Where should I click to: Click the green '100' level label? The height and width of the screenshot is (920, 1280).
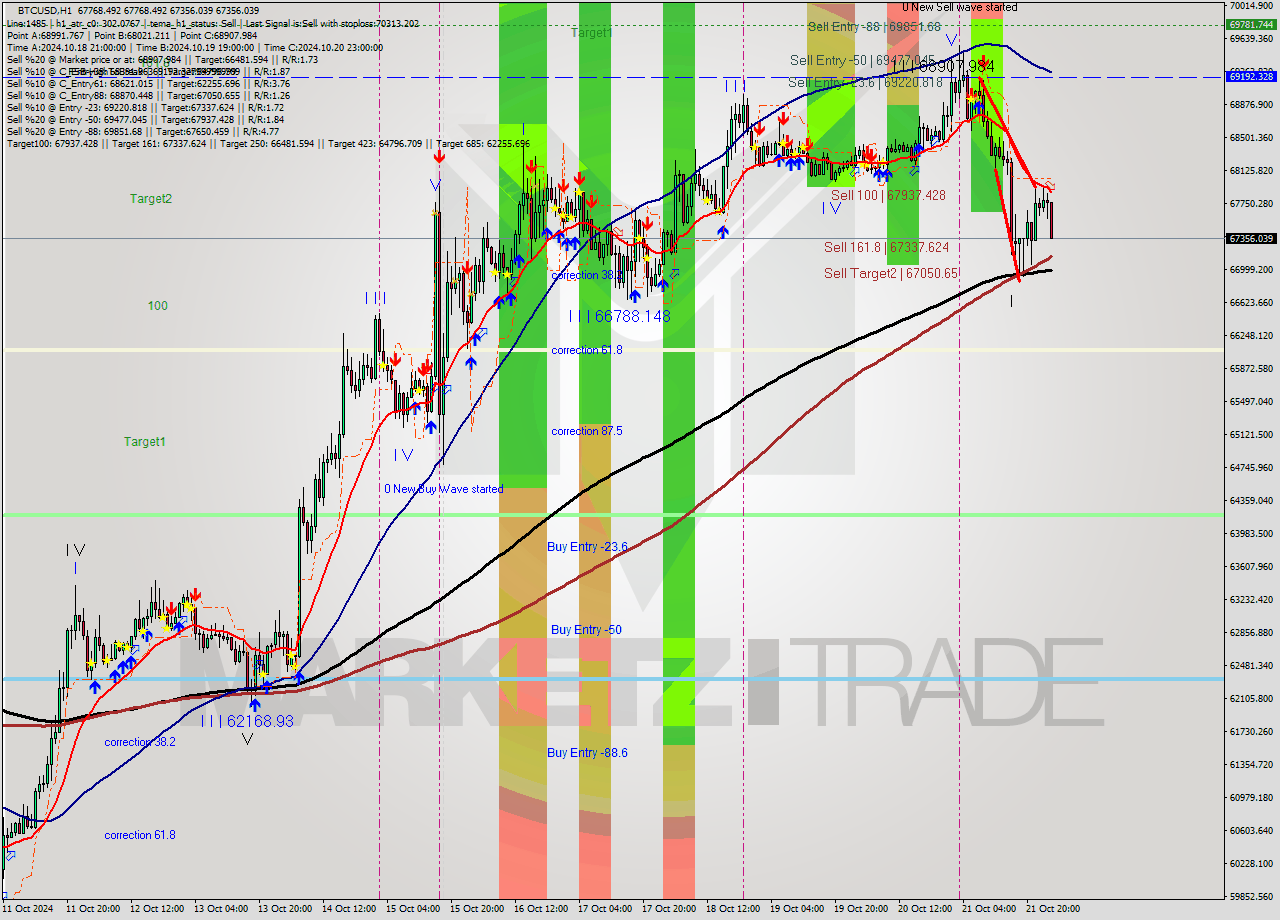[x=158, y=306]
